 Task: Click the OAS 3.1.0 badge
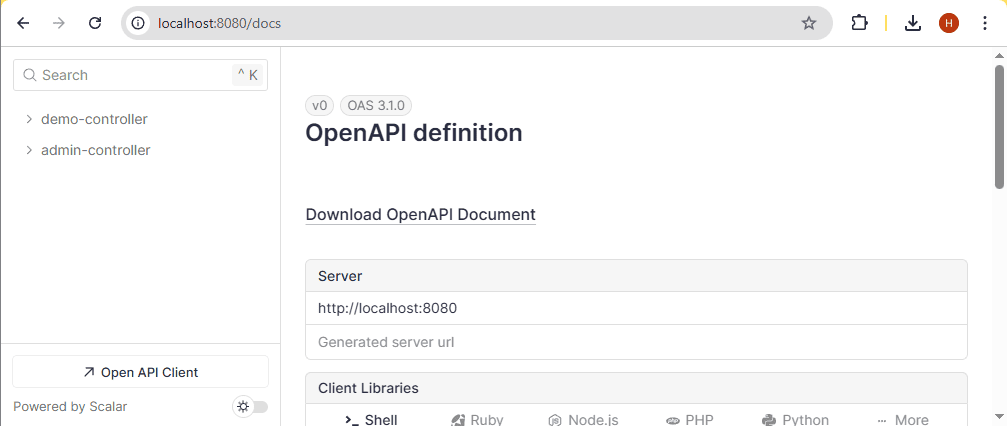click(376, 105)
